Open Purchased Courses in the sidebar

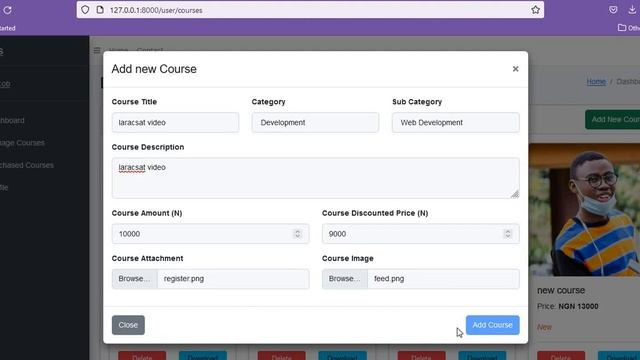click(x=27, y=165)
